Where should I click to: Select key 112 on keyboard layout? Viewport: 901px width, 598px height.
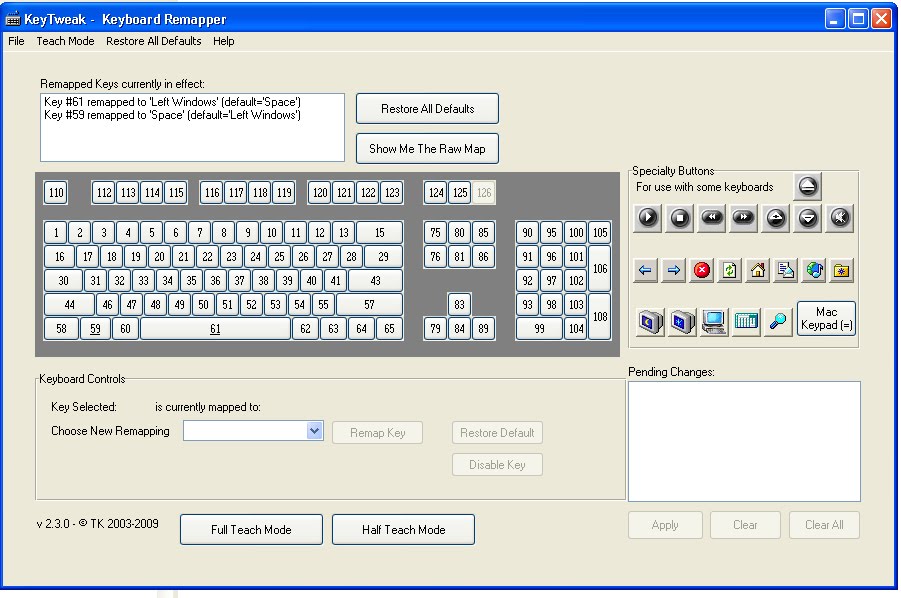pos(104,192)
